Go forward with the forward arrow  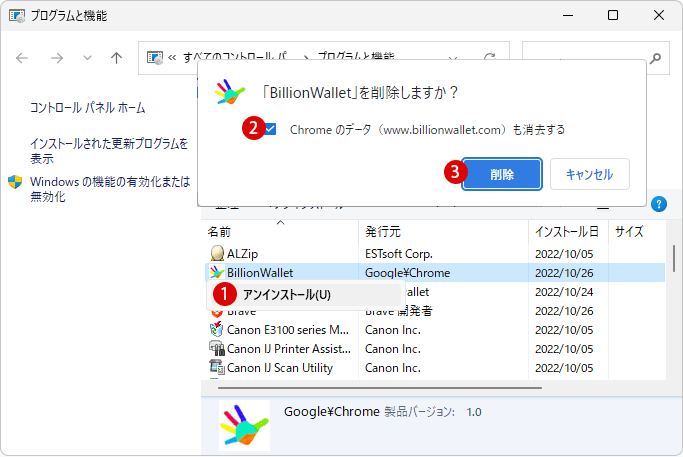click(x=57, y=58)
